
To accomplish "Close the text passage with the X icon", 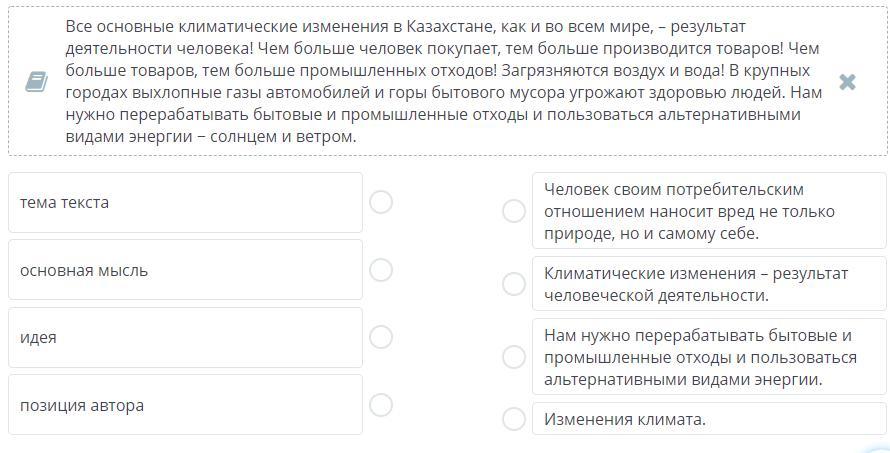I will (847, 82).
